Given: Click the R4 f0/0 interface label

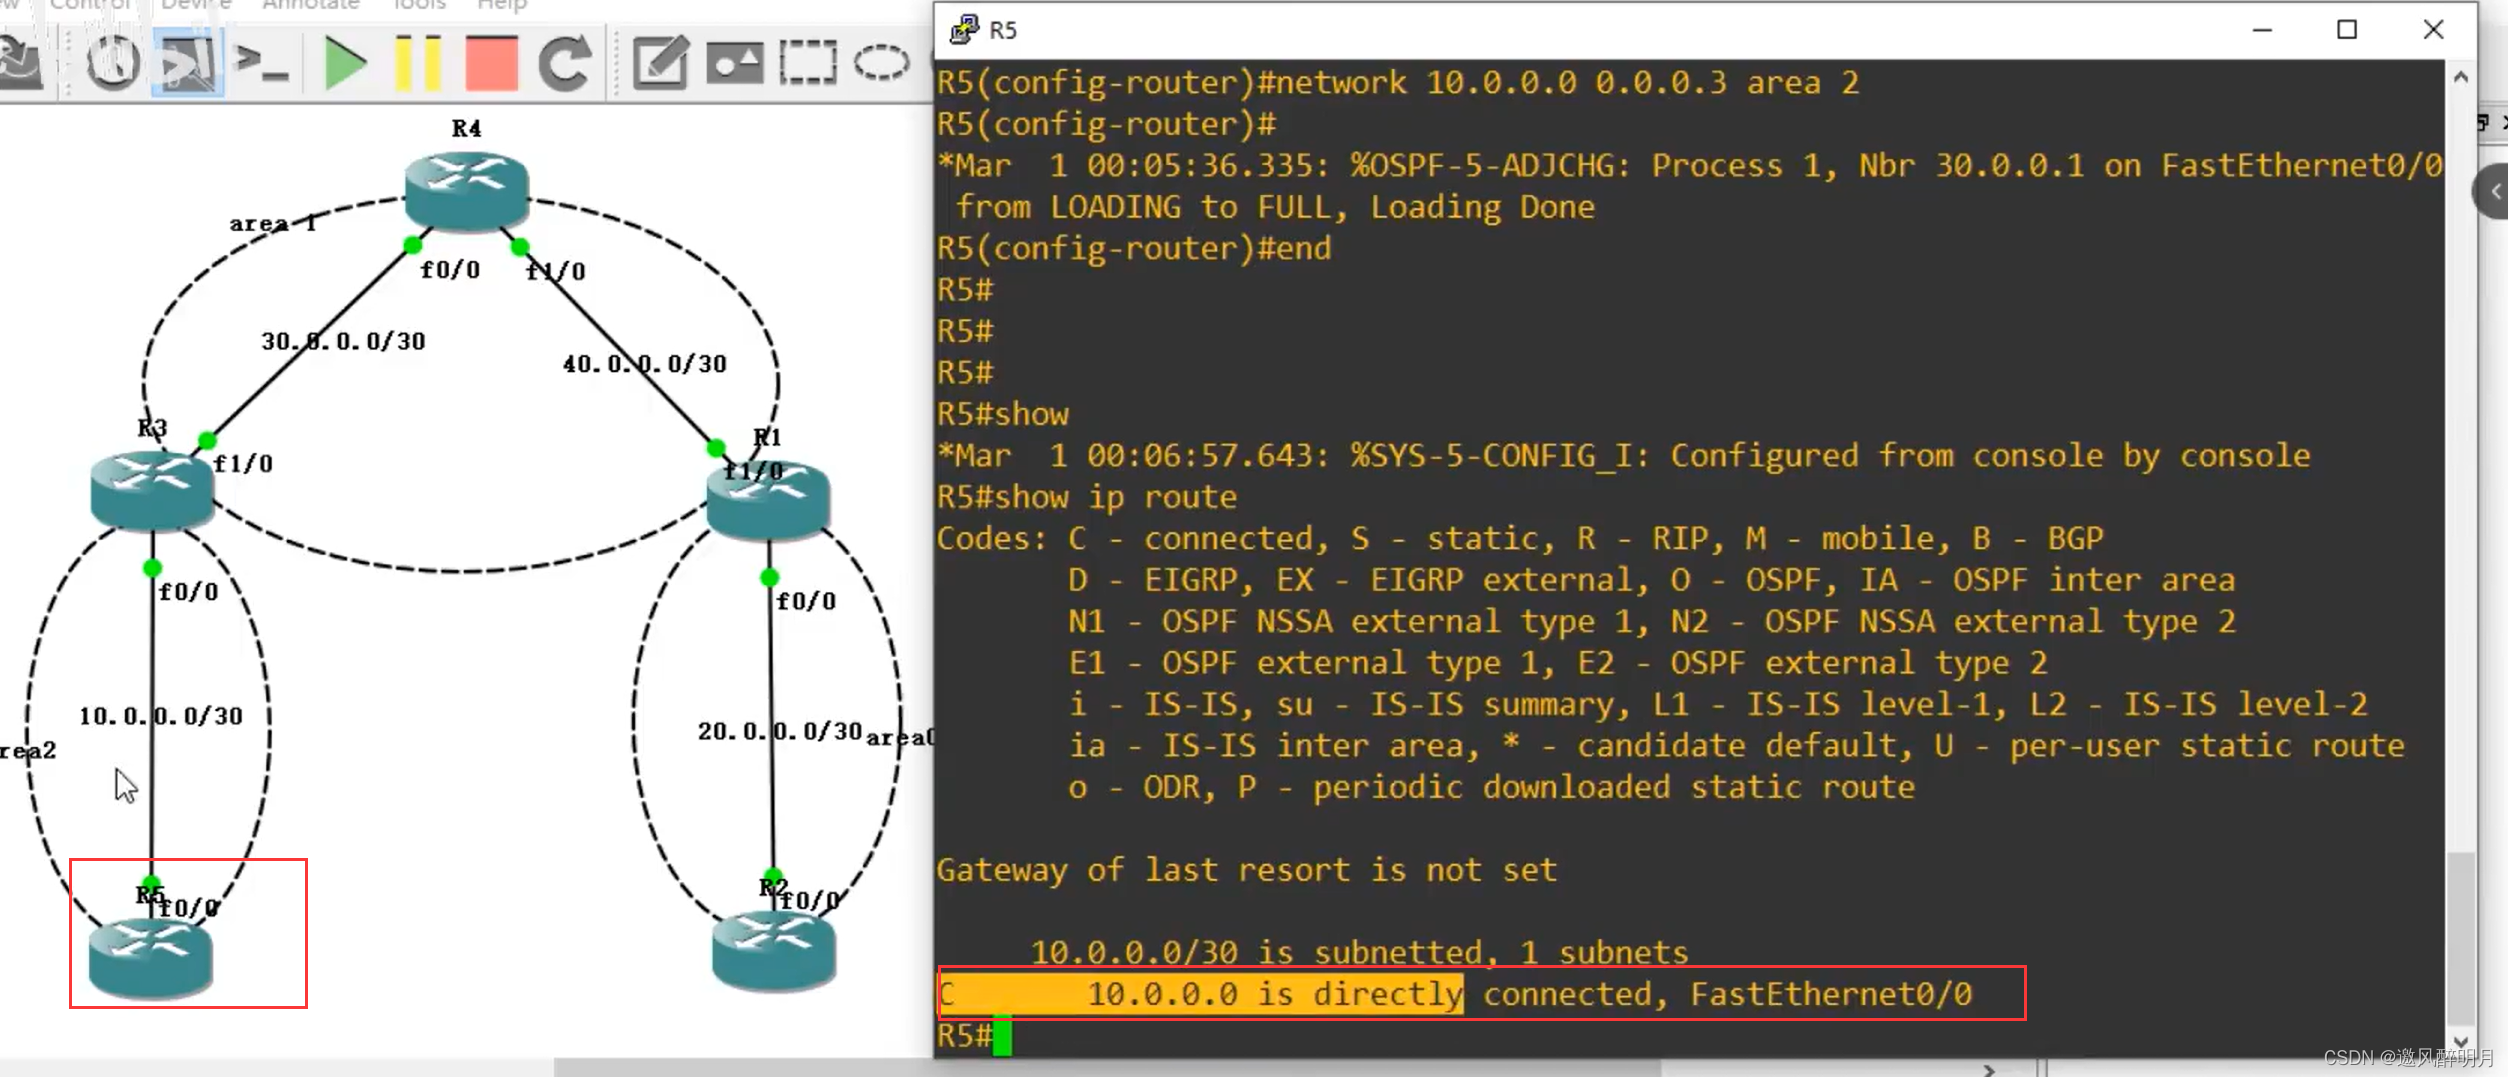Looking at the screenshot, I should pyautogui.click(x=450, y=270).
